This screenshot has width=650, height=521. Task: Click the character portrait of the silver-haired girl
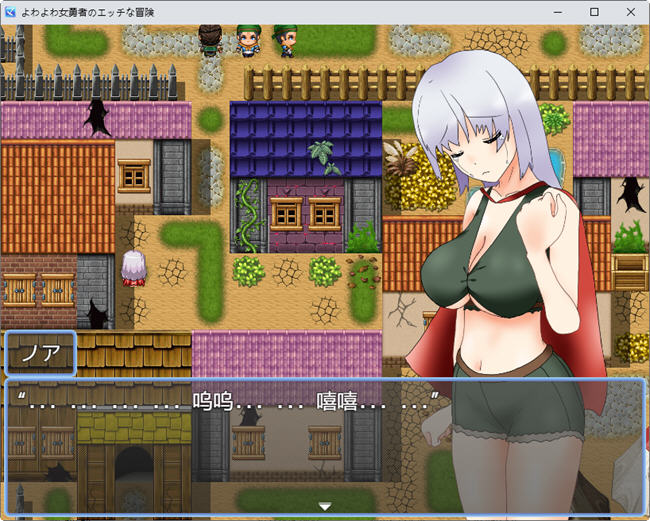500,250
